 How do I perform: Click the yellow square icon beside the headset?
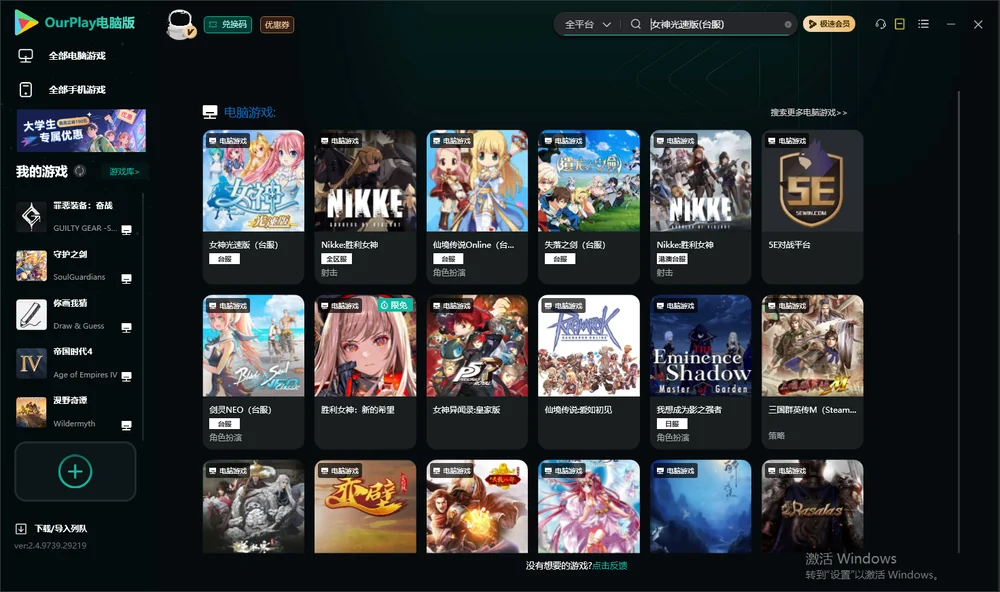coord(900,24)
